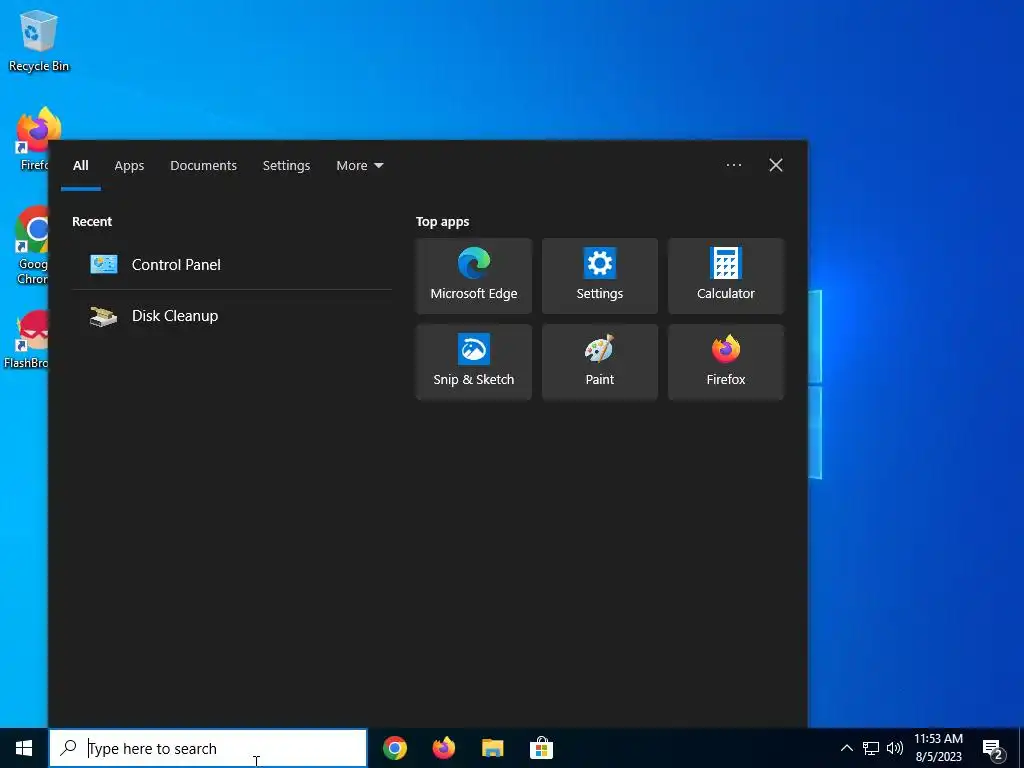Open network status tray icon

tap(871, 748)
